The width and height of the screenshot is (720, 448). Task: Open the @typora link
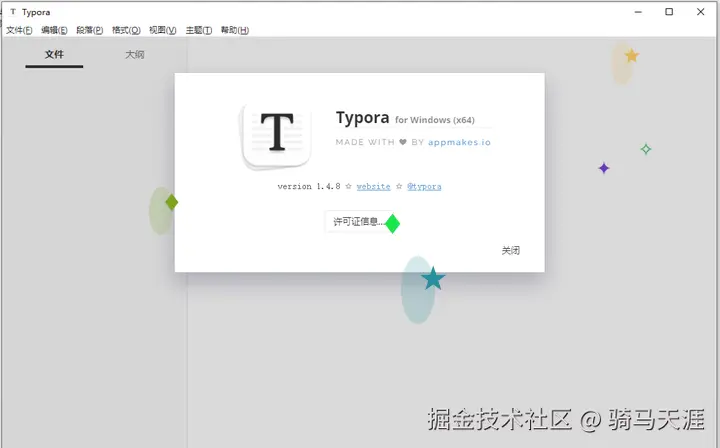coord(424,186)
